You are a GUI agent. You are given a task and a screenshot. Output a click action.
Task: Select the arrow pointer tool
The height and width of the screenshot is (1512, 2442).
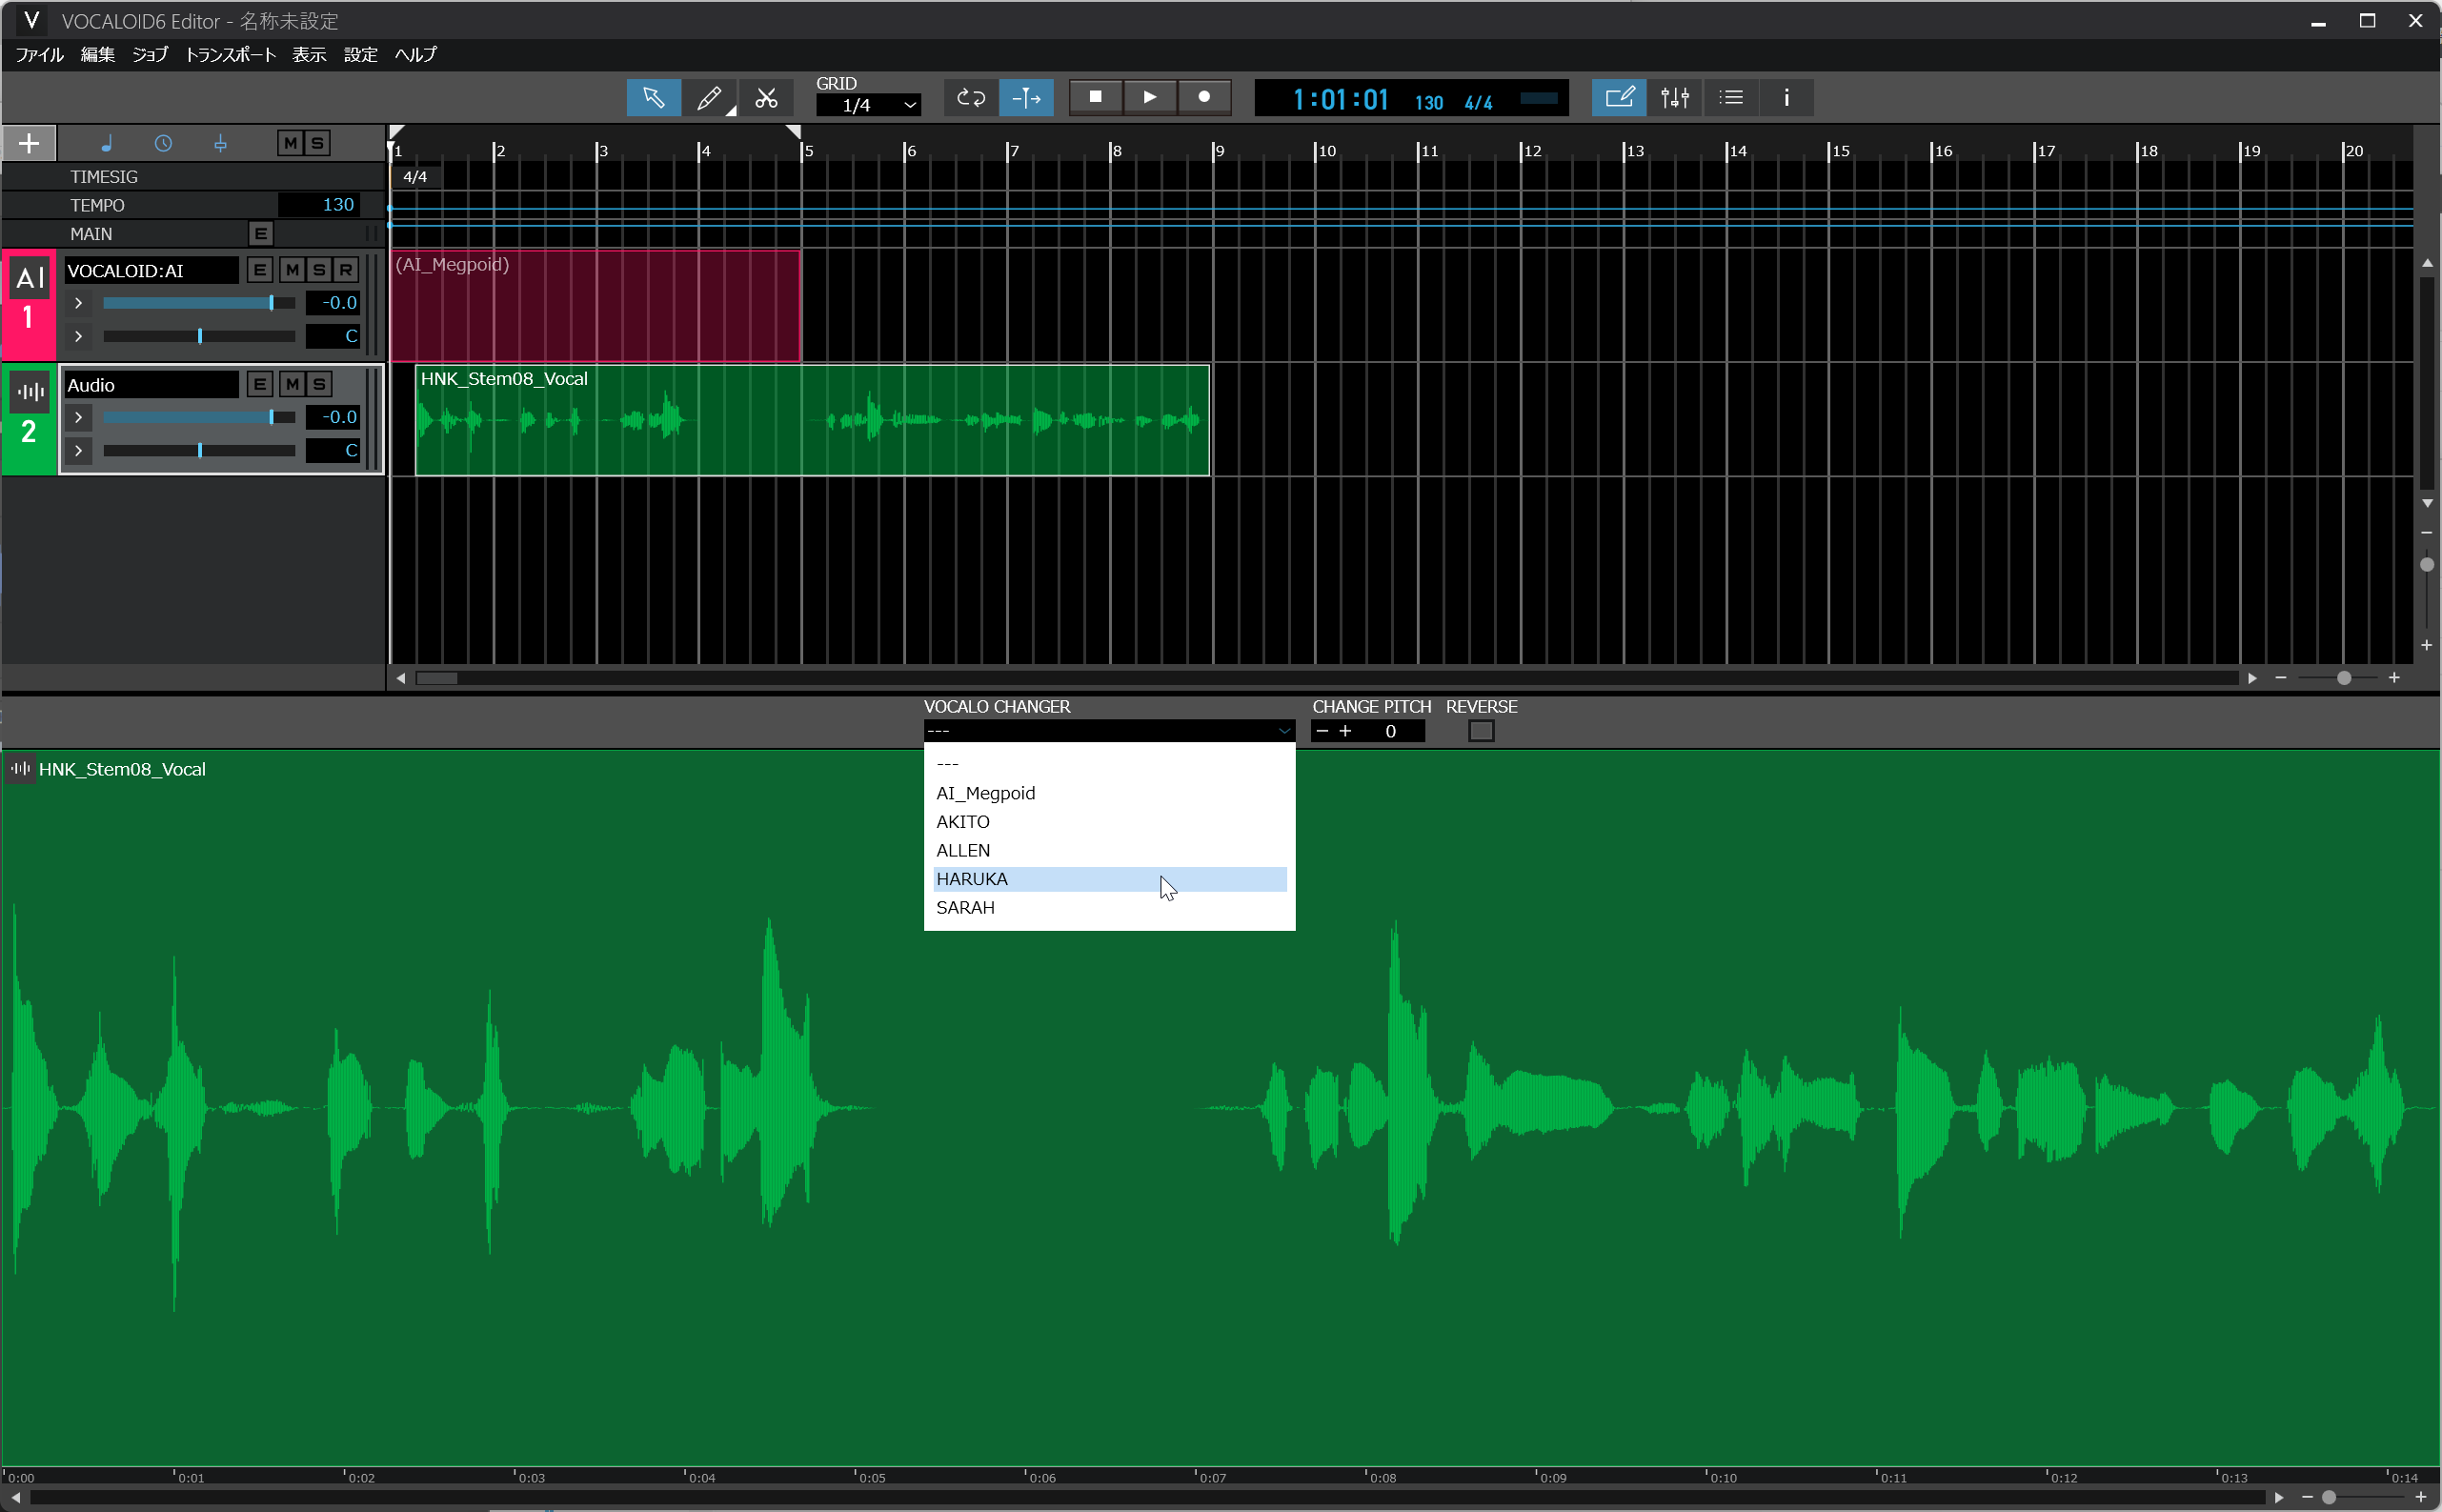coord(653,97)
